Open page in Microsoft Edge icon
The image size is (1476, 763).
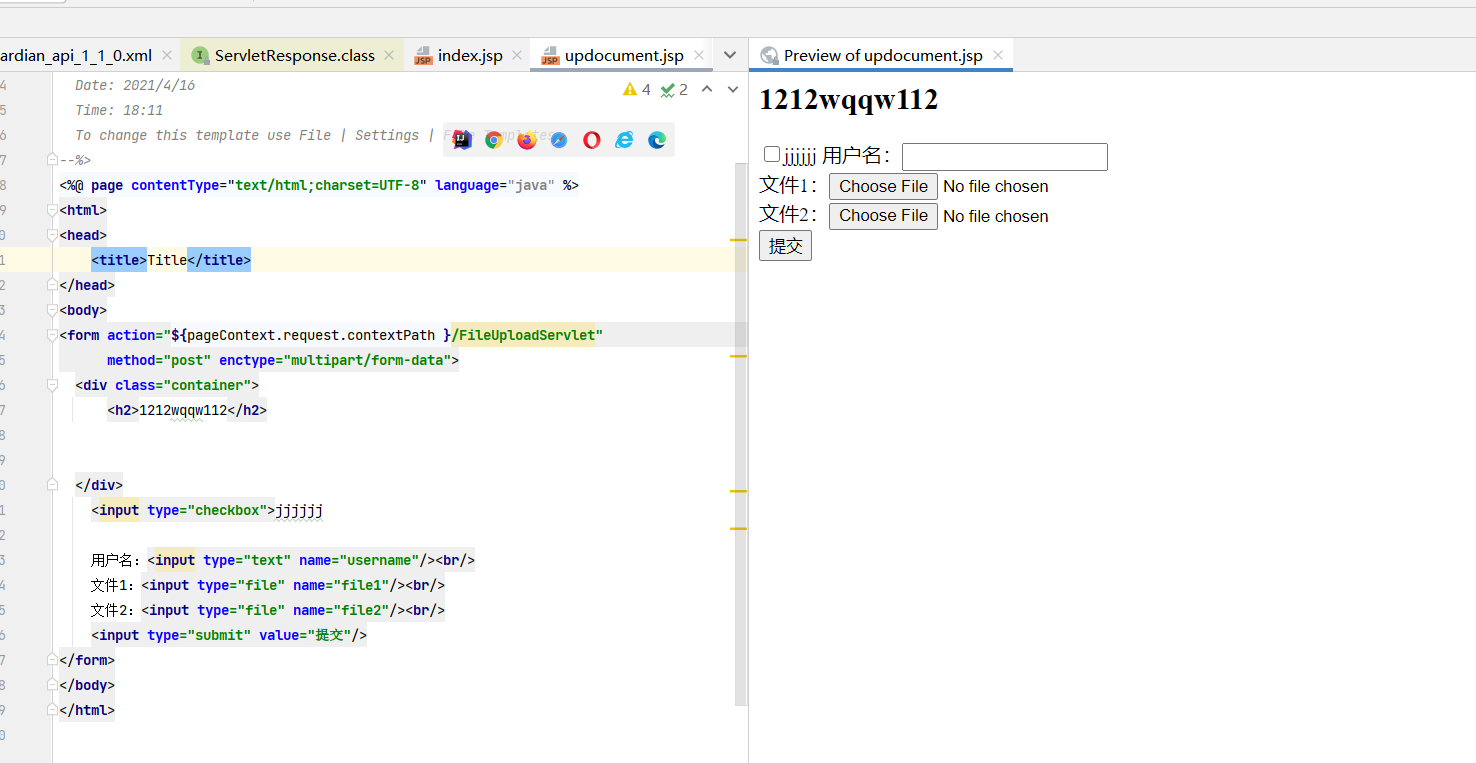tap(657, 140)
